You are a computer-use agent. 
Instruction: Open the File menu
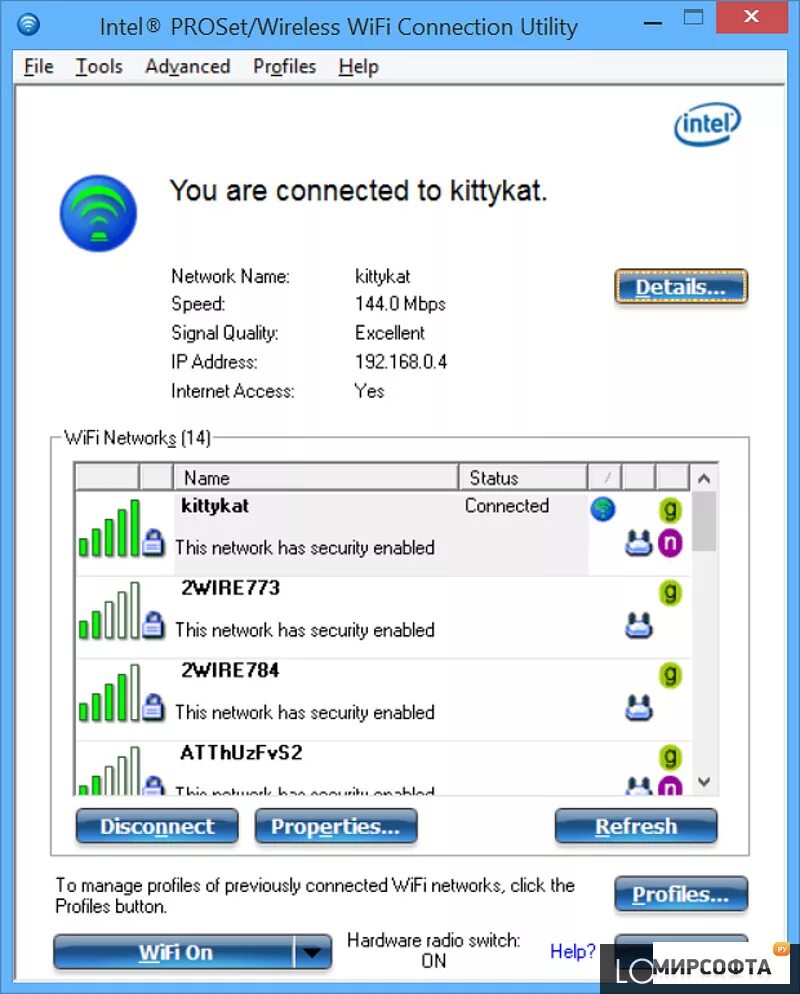pos(38,67)
